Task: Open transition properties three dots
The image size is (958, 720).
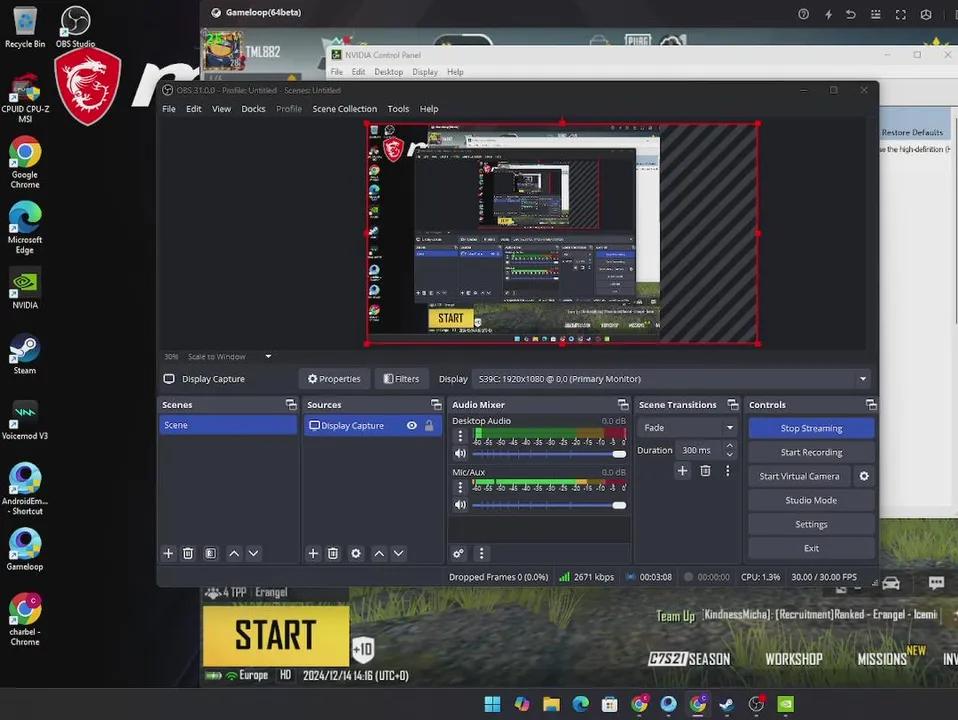Action: pyautogui.click(x=727, y=471)
